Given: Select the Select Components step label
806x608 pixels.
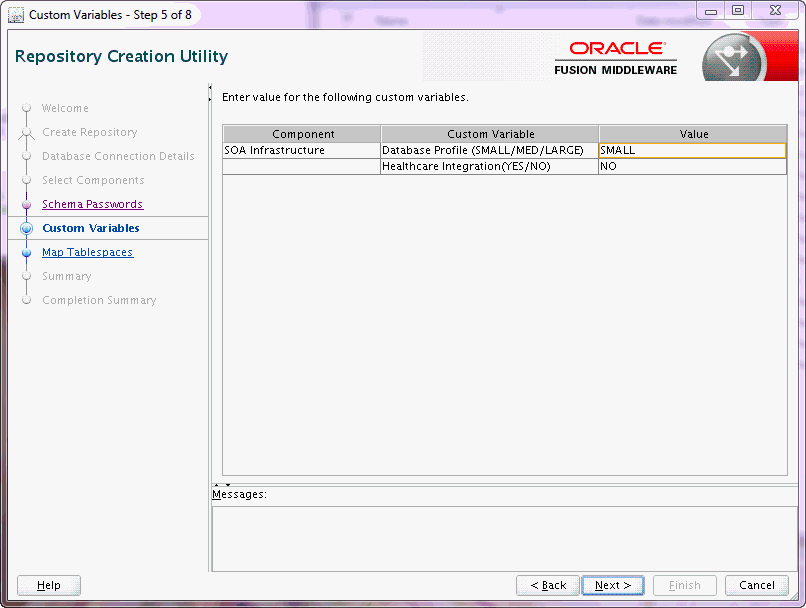Looking at the screenshot, I should tap(93, 180).
